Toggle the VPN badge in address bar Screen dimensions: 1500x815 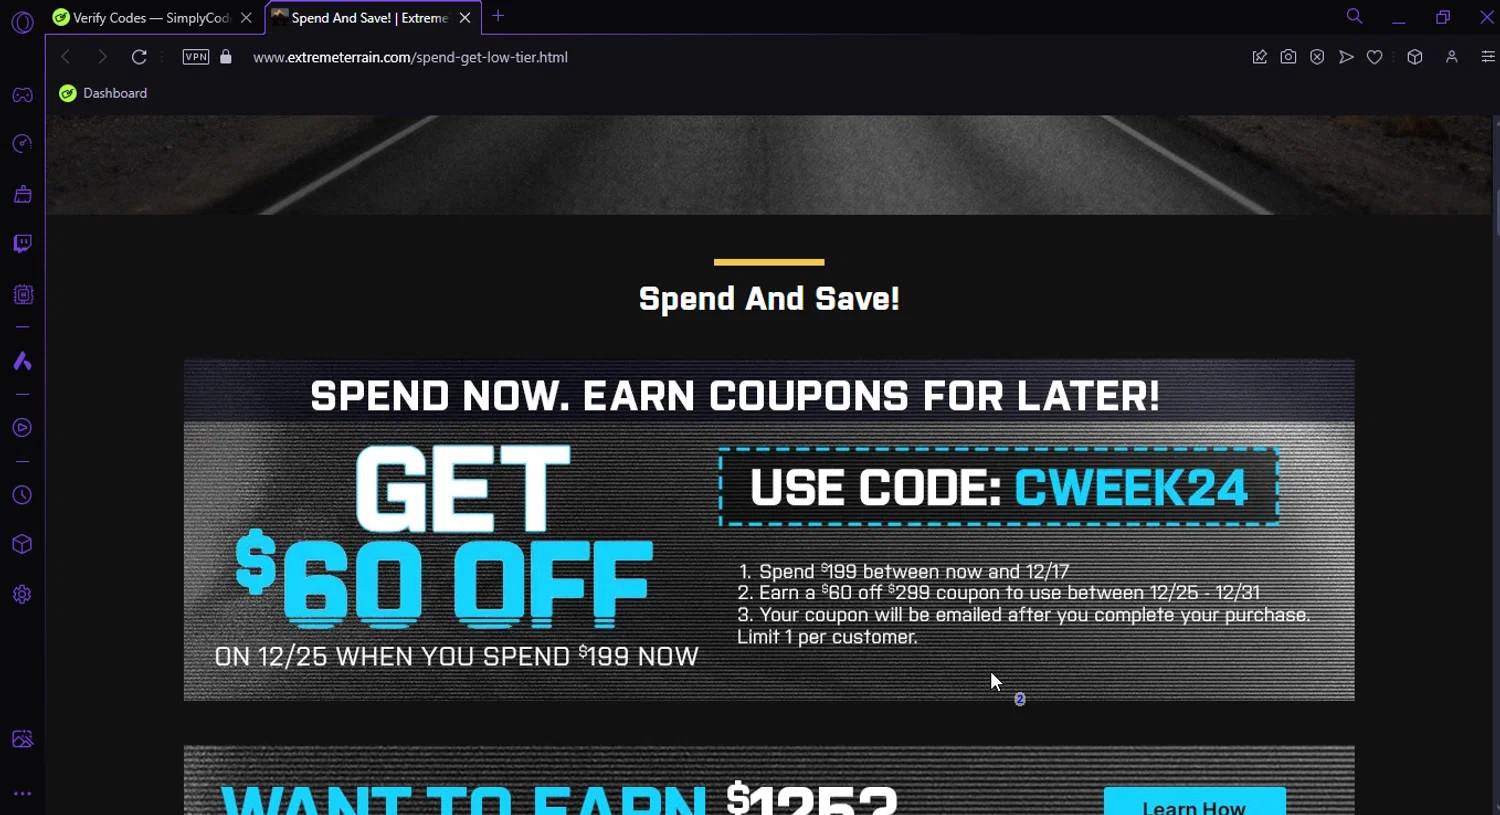196,57
